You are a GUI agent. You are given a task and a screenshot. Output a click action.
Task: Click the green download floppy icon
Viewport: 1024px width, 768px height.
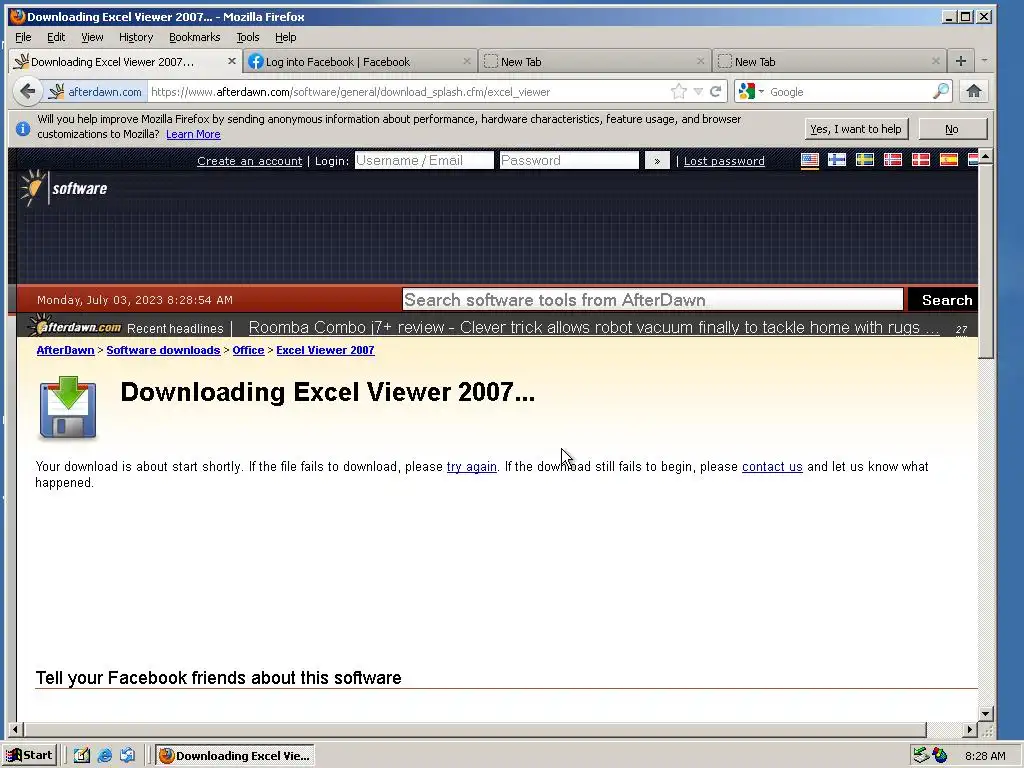(x=68, y=408)
